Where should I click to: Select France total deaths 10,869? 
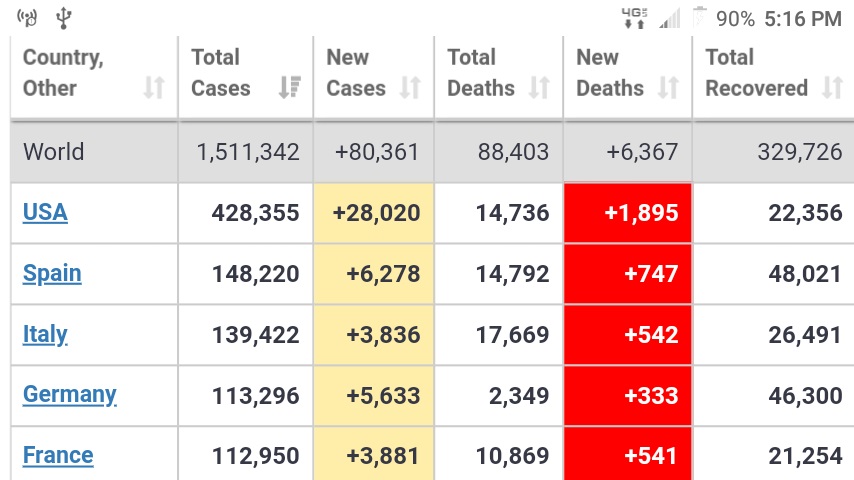pos(513,456)
